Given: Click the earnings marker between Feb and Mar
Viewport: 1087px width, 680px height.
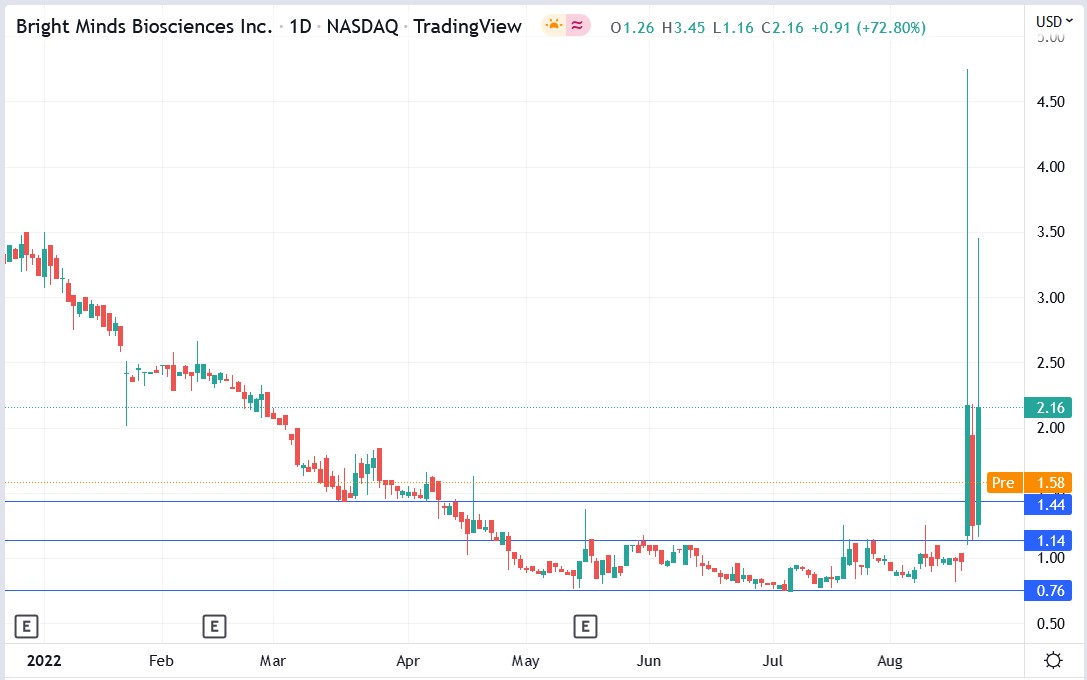Looking at the screenshot, I should [213, 627].
